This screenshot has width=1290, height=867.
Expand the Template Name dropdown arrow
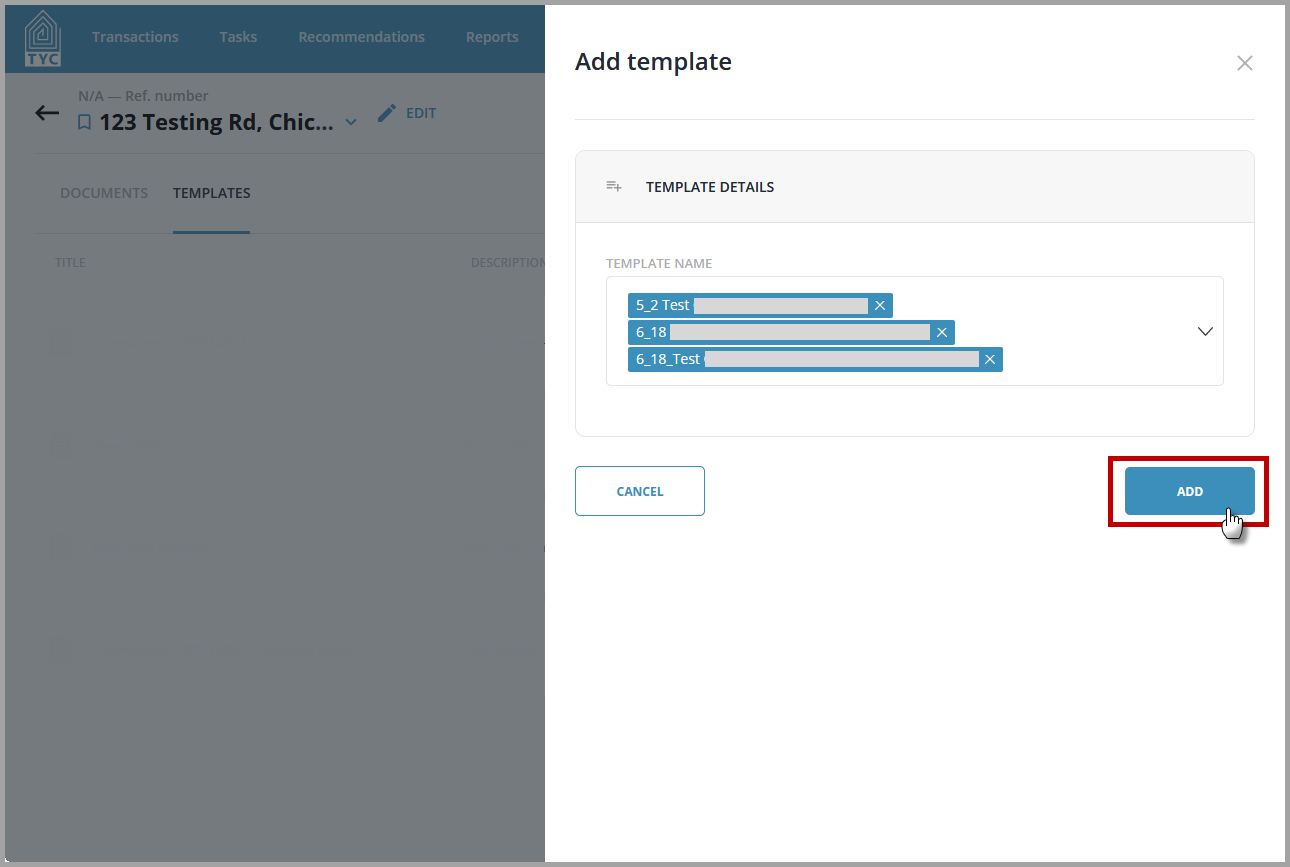[x=1205, y=331]
